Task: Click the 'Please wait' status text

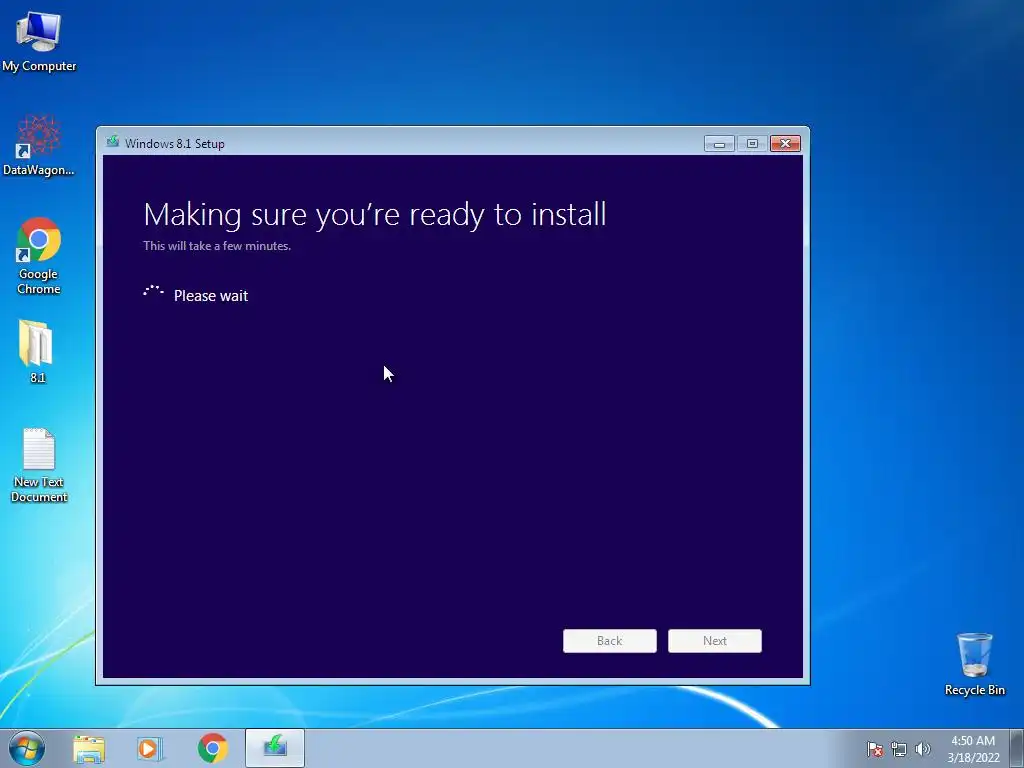Action: coord(211,296)
